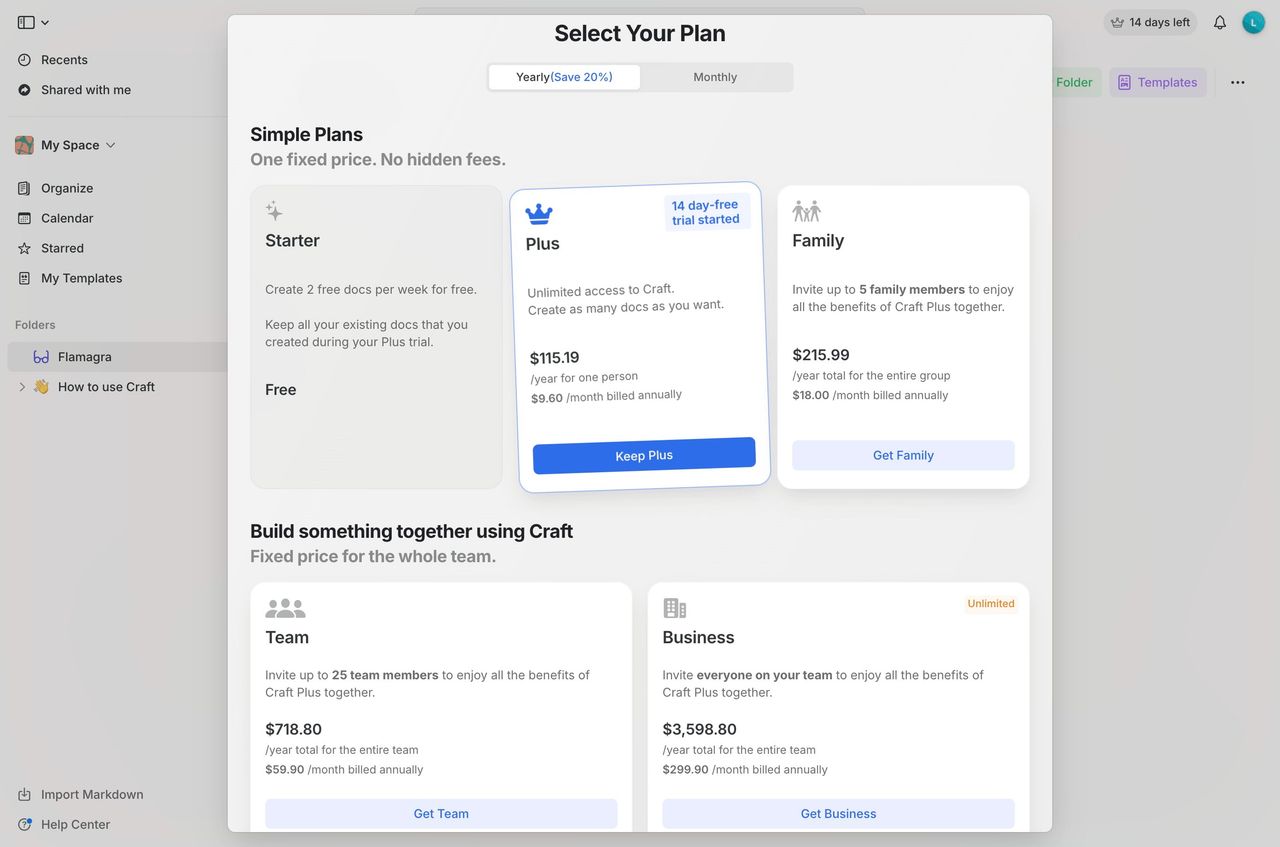
Task: Open the sidebar toggle dropdown arrow
Action: tap(45, 23)
